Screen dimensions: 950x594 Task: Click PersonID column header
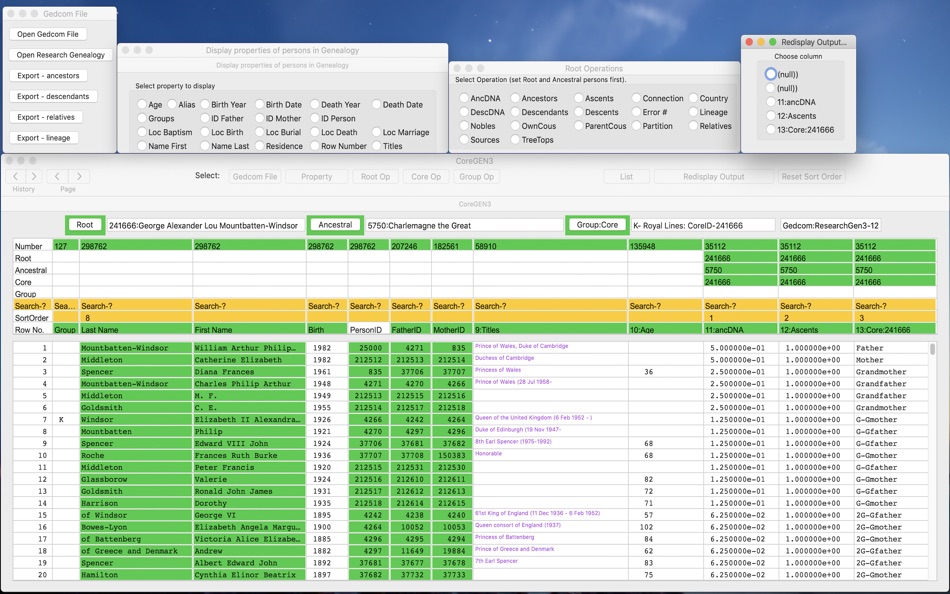pyautogui.click(x=368, y=330)
